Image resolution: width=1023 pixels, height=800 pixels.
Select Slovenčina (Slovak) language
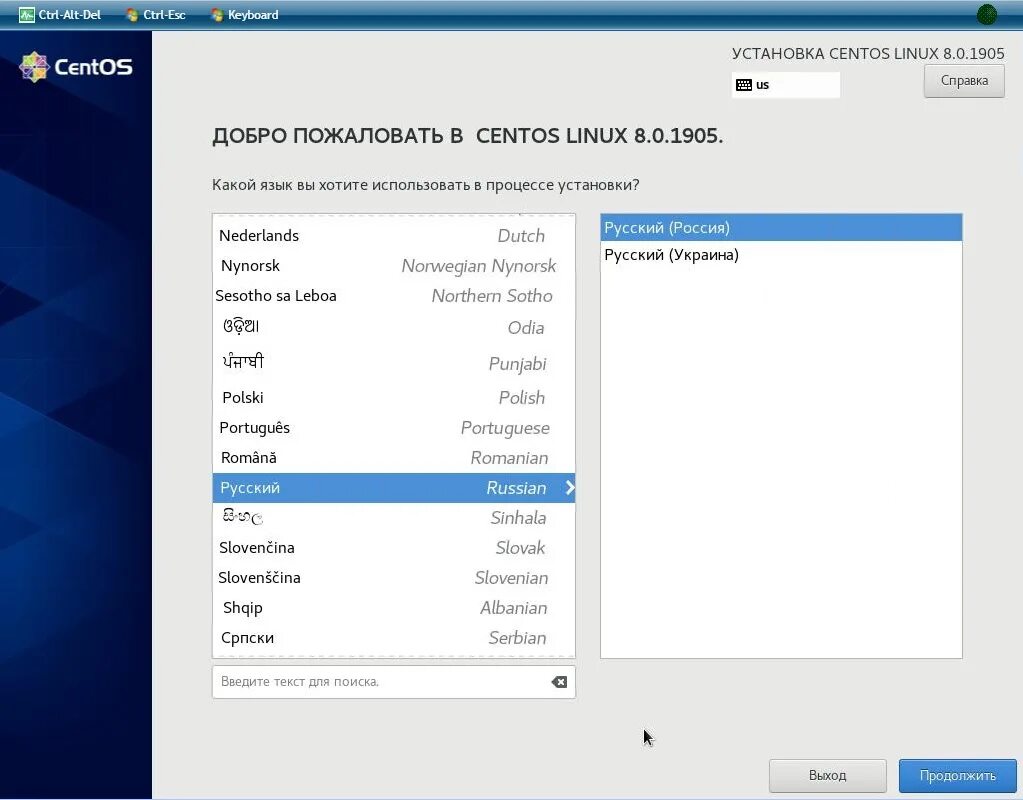[x=393, y=547]
